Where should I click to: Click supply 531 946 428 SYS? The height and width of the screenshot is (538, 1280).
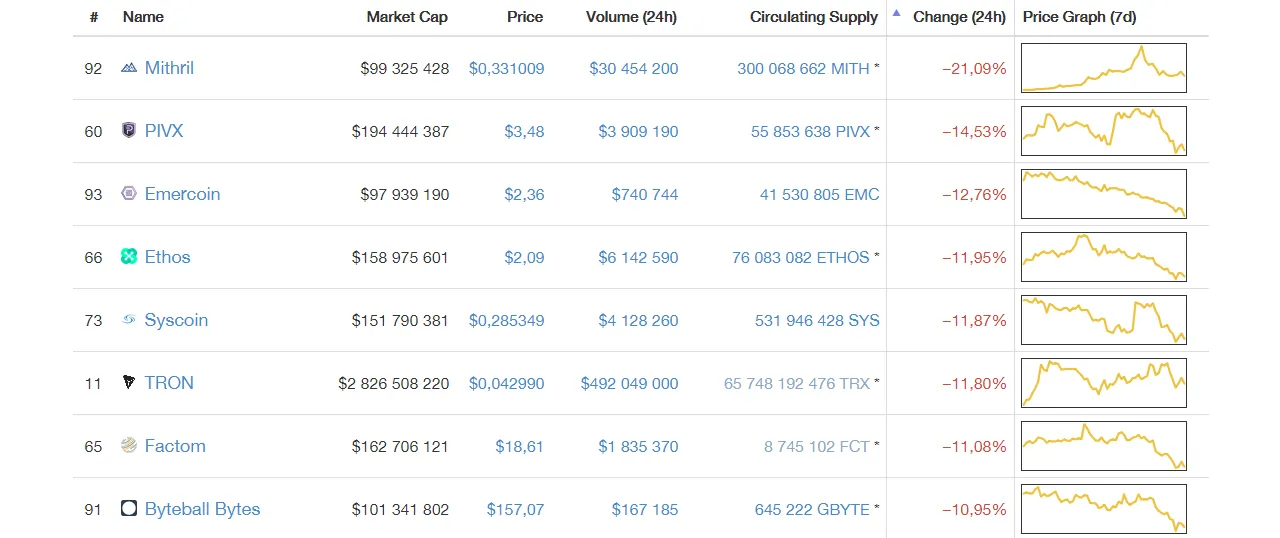tap(817, 321)
